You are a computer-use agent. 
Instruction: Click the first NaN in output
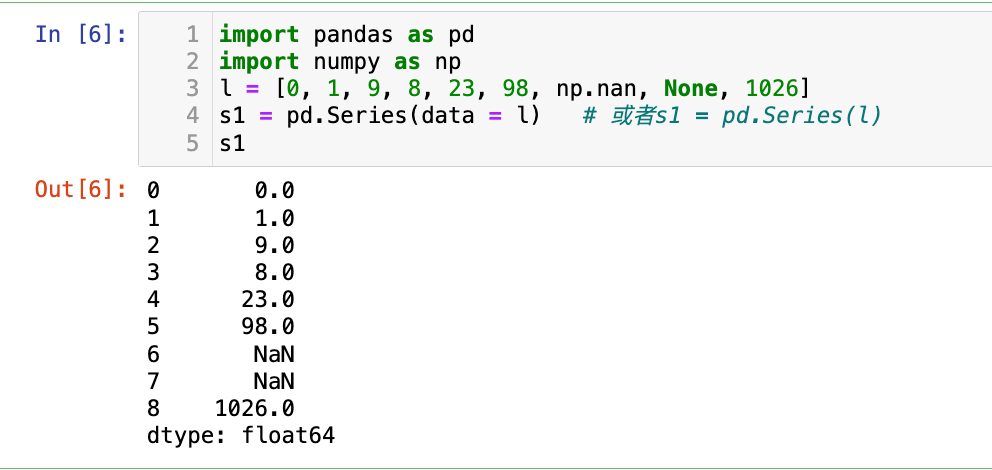[x=274, y=354]
